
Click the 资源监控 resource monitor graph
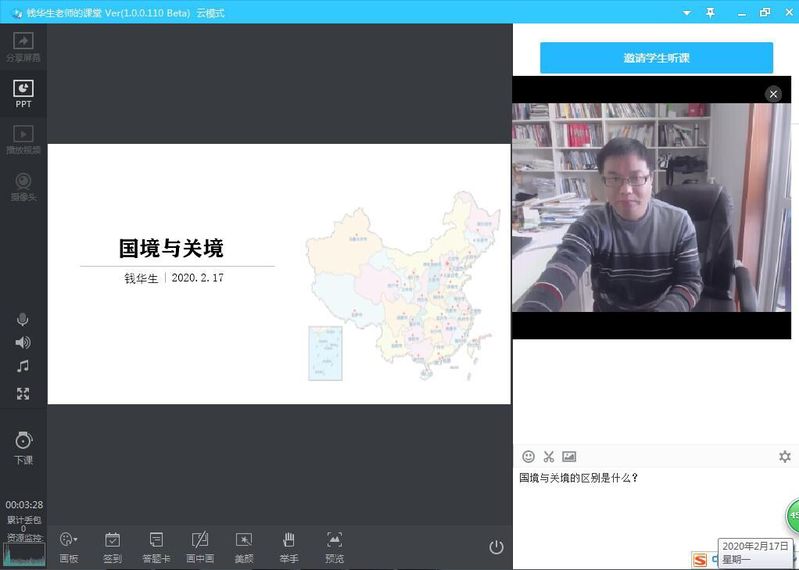[x=24, y=555]
